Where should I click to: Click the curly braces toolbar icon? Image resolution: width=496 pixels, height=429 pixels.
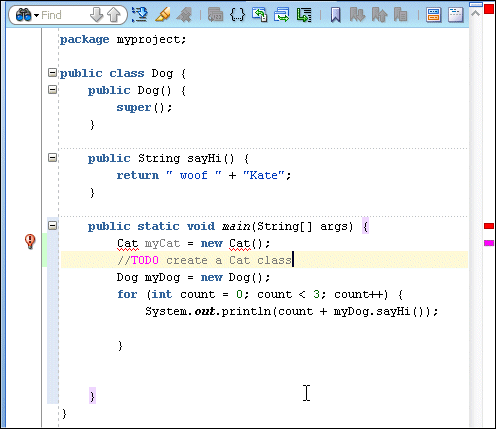237,15
